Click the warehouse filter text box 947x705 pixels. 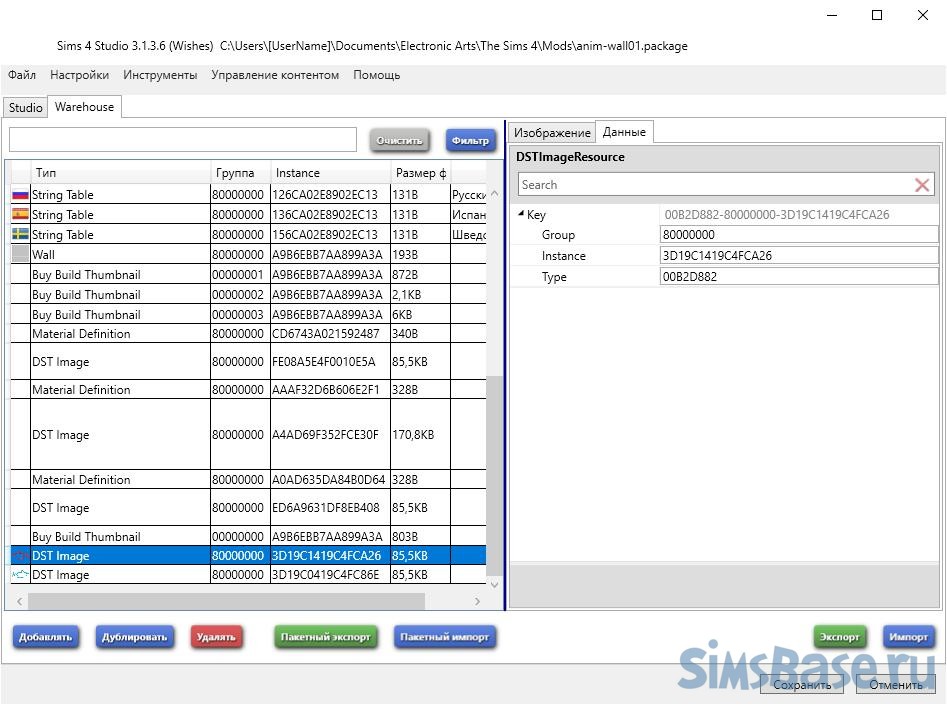coord(183,140)
